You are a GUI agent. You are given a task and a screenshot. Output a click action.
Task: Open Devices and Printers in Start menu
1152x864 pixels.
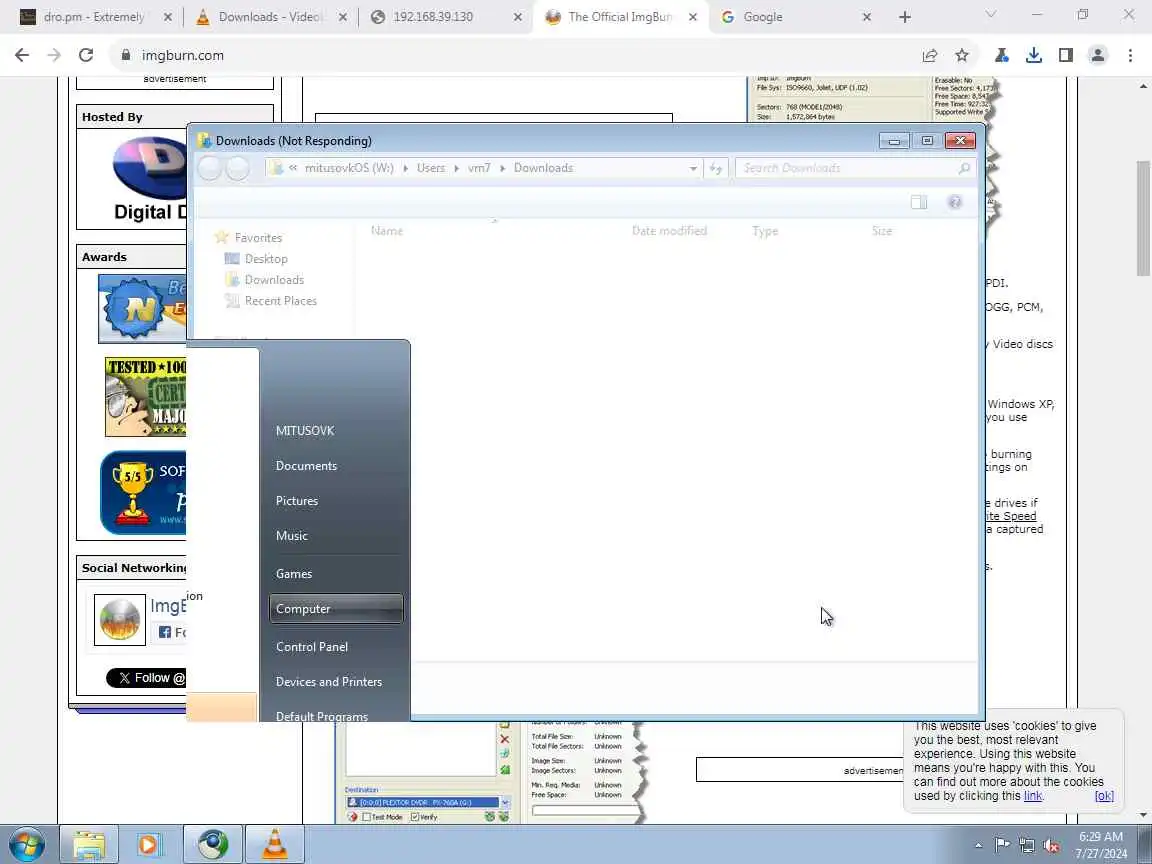click(x=328, y=682)
